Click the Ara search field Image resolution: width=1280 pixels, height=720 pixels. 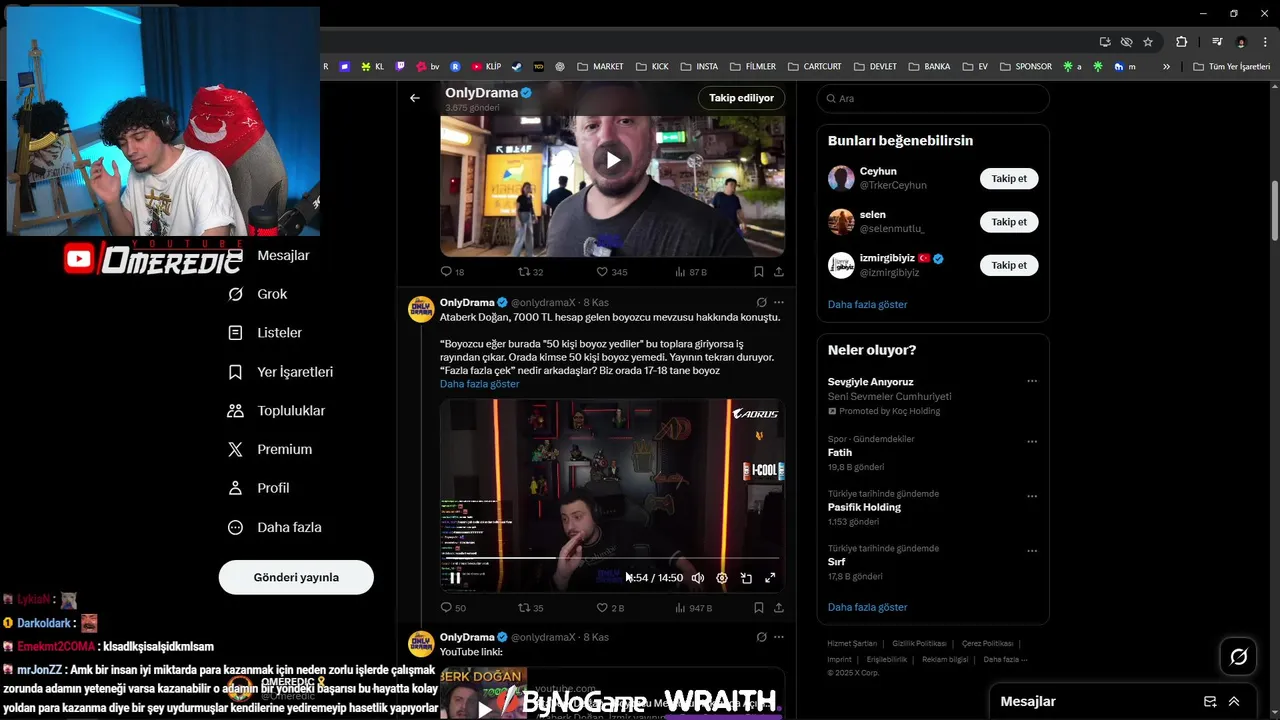(933, 98)
